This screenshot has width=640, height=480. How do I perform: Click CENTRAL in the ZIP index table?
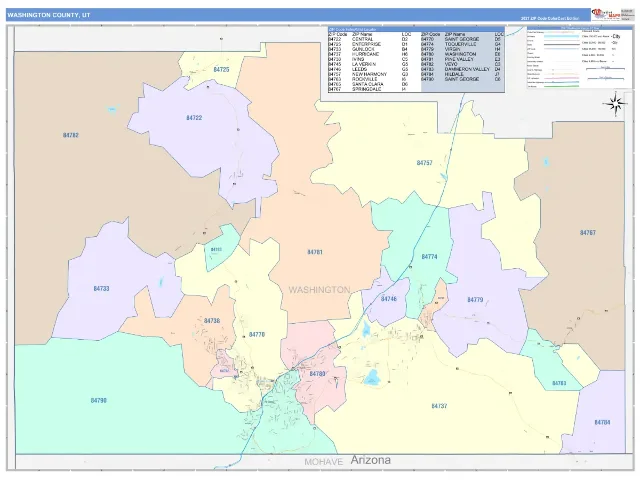tap(362, 39)
